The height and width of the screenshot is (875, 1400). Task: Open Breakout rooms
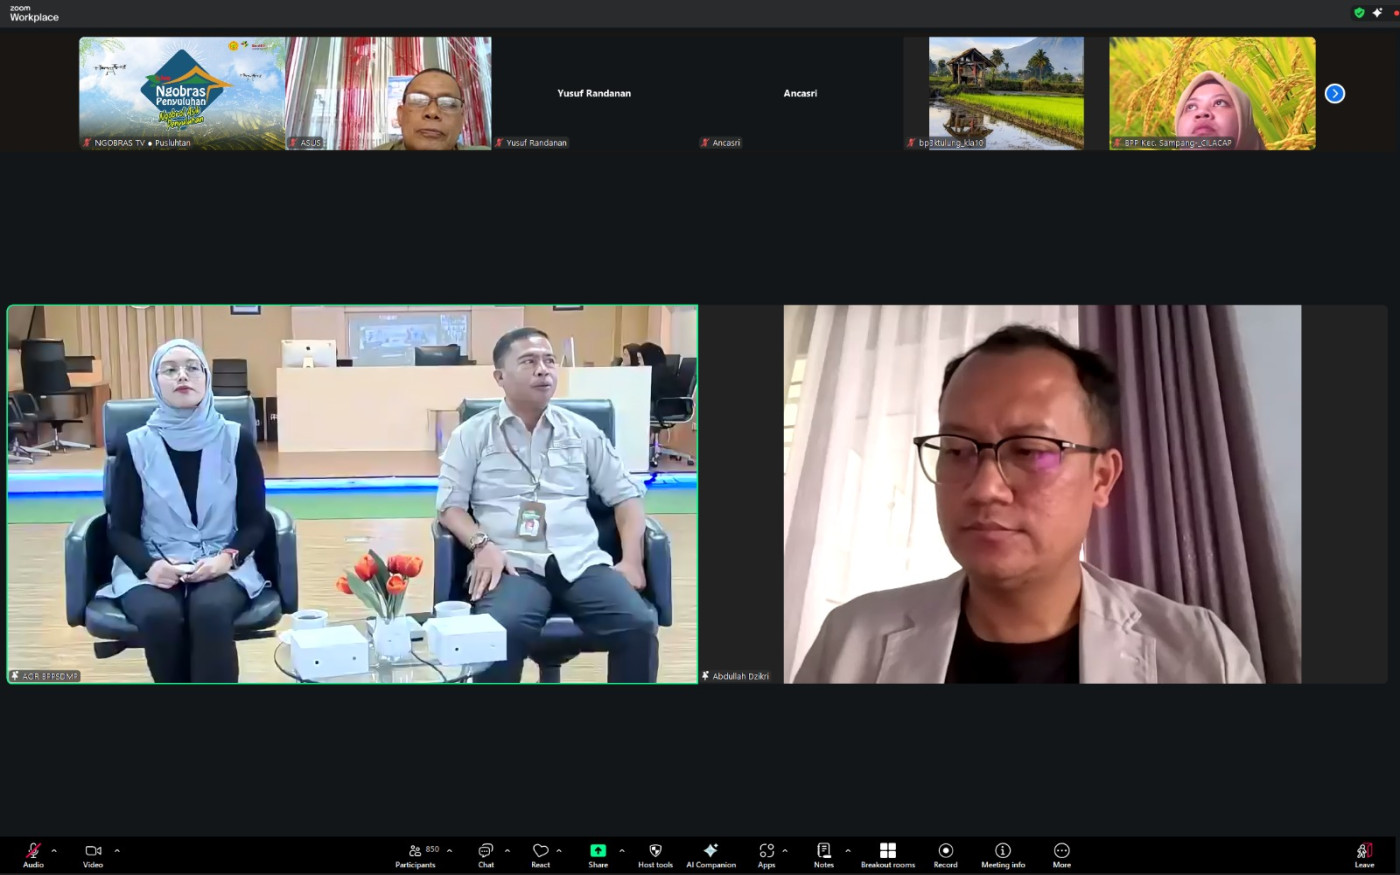887,854
